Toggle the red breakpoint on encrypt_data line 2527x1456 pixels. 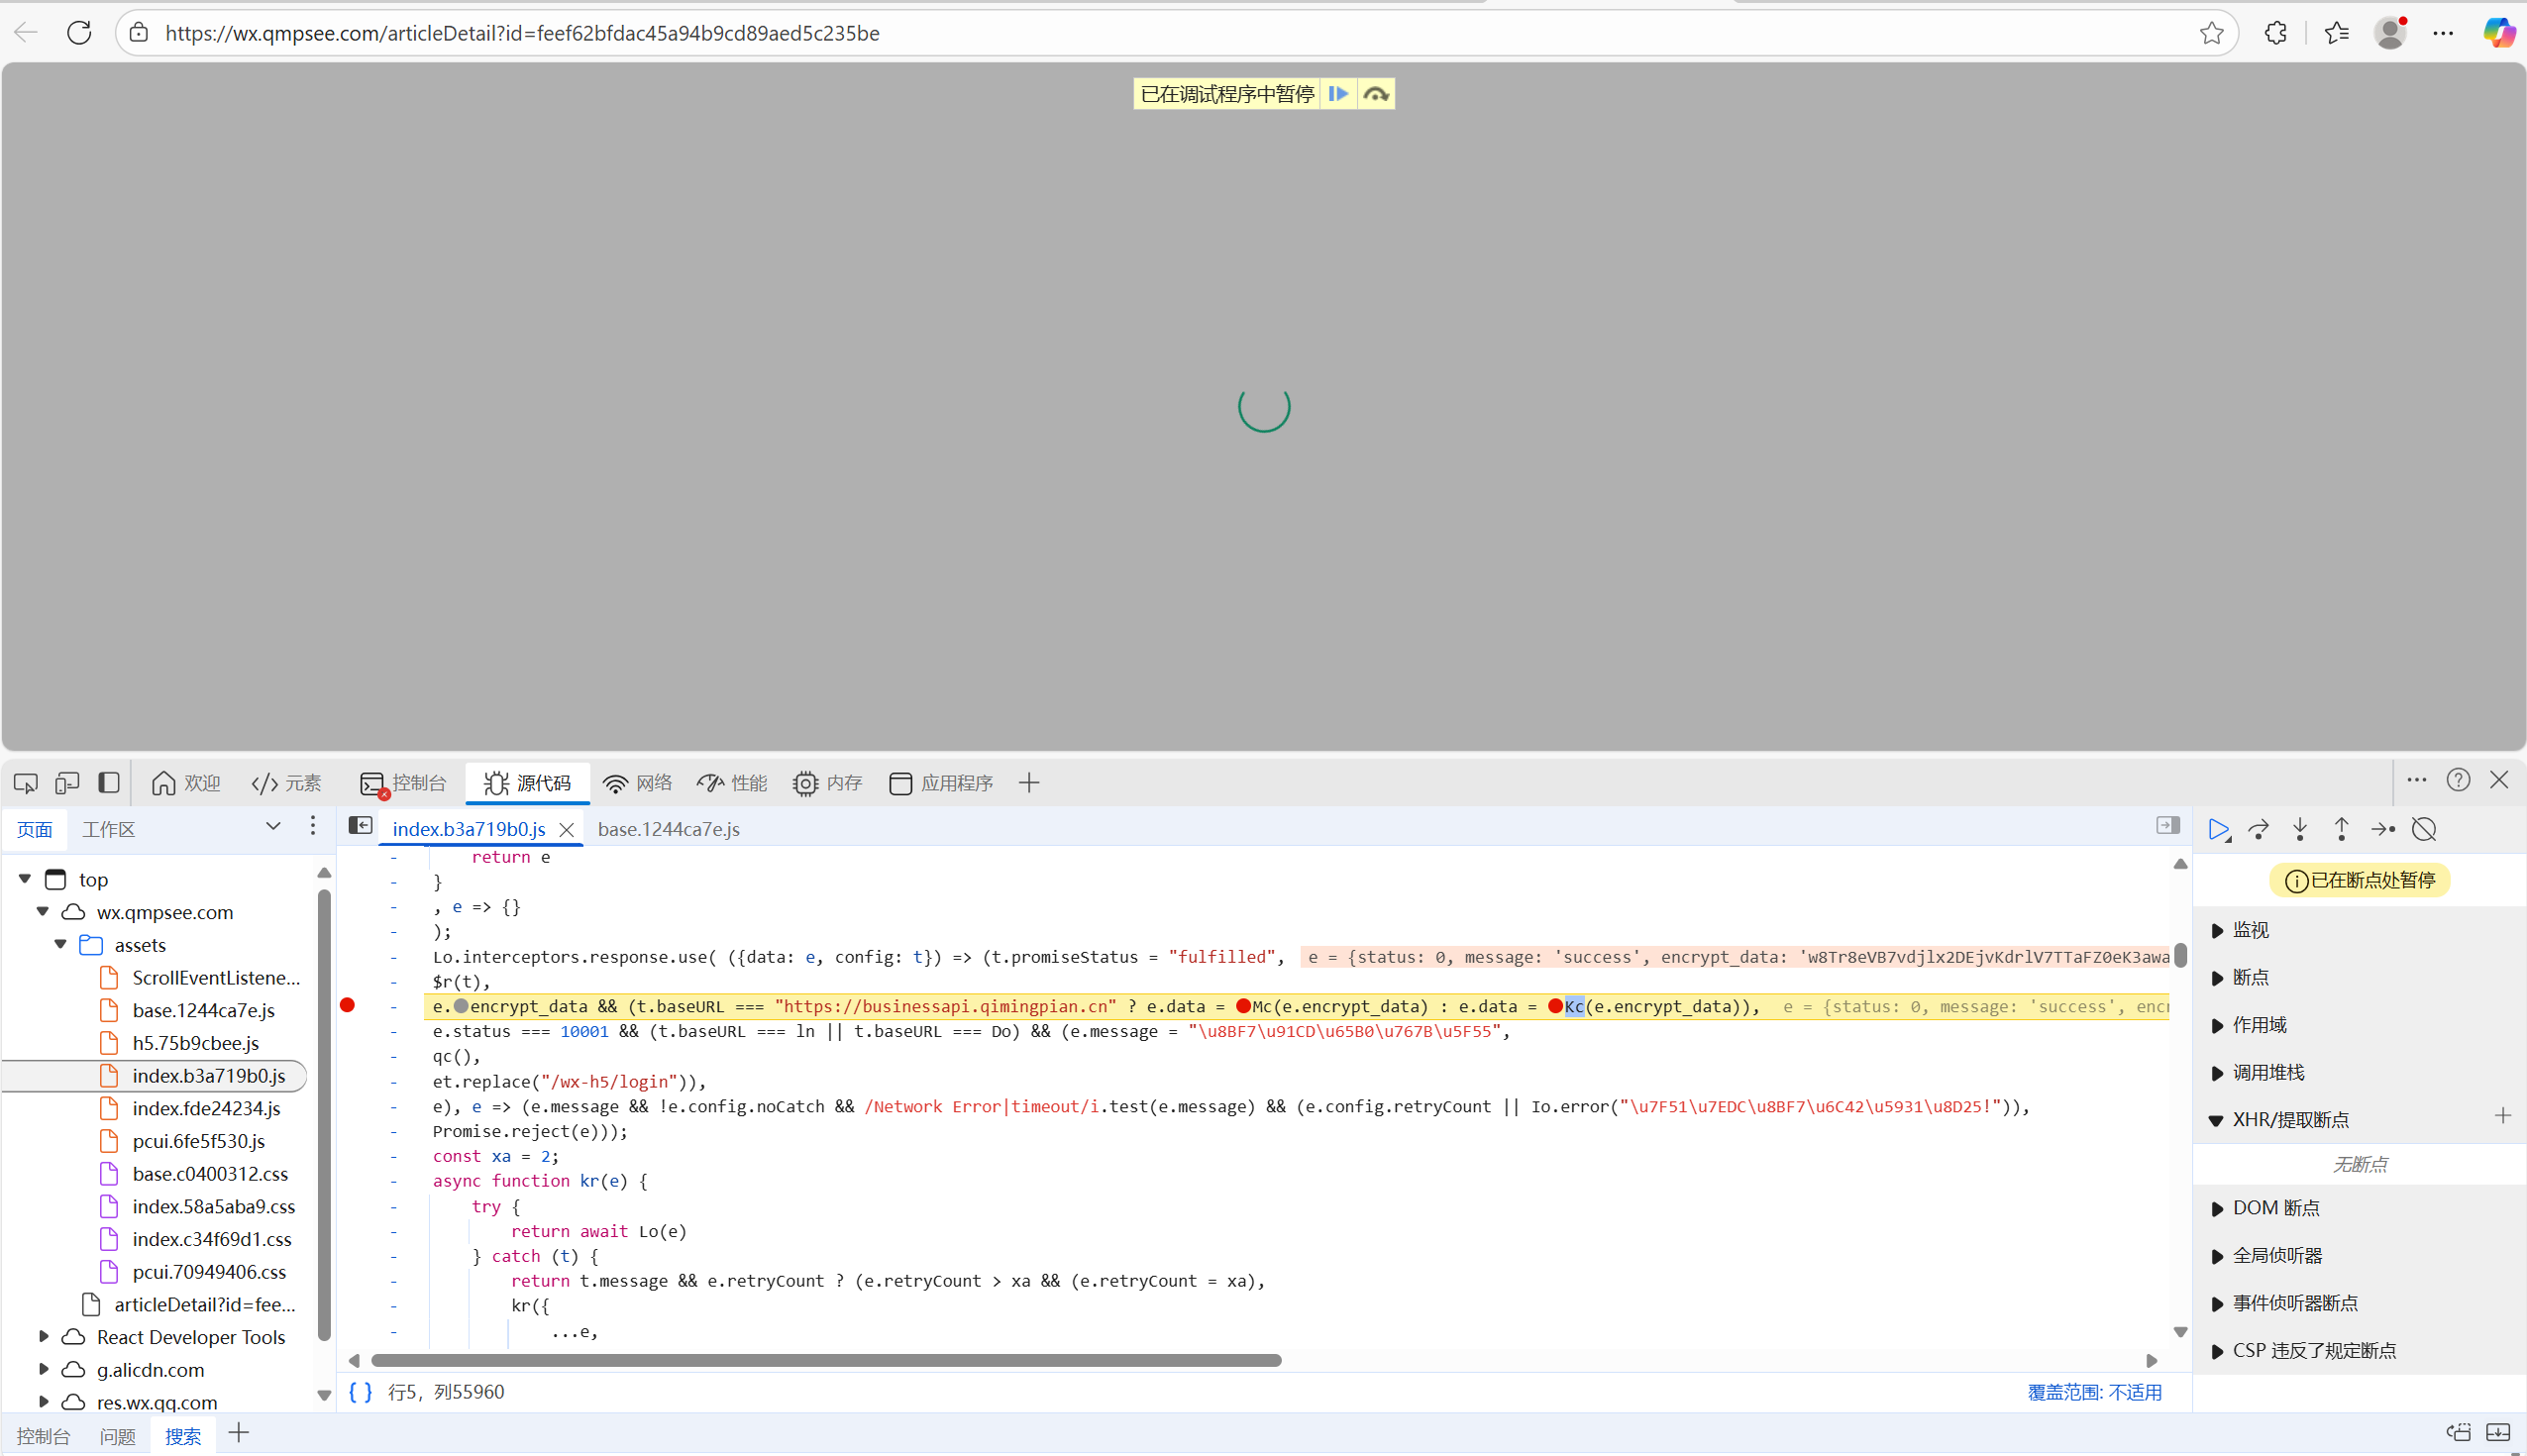(347, 1005)
